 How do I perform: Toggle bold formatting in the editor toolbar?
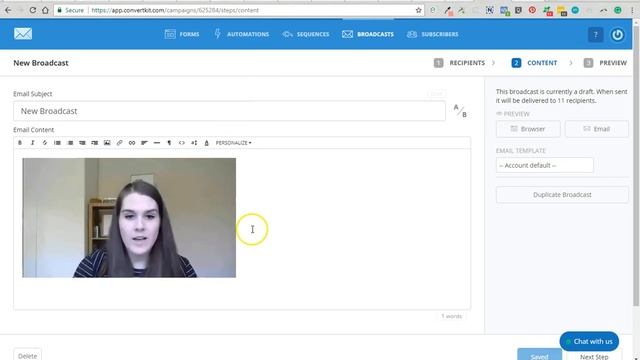[x=20, y=143]
